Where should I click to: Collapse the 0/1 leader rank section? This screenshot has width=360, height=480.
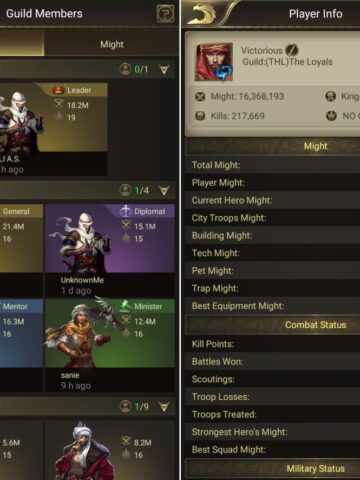point(164,69)
